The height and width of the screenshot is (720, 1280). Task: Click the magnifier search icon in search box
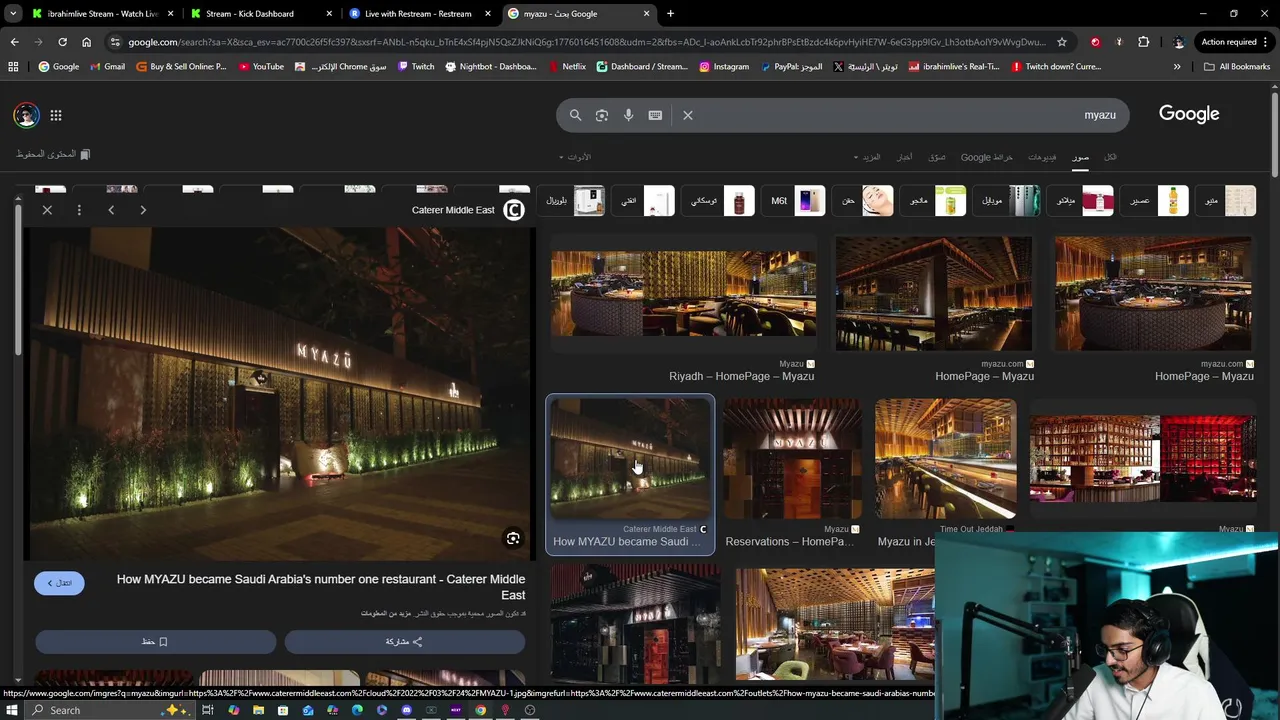[575, 115]
